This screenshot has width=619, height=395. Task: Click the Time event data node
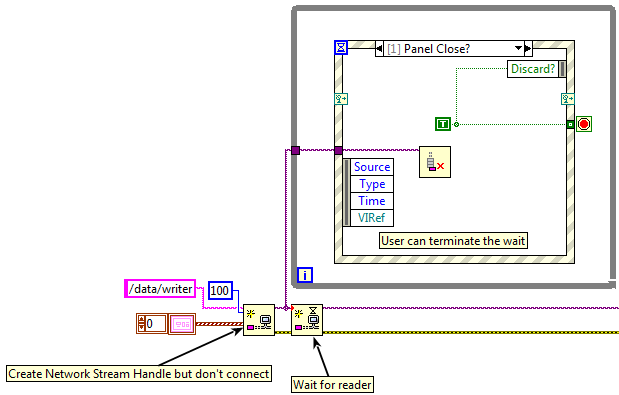click(x=372, y=201)
